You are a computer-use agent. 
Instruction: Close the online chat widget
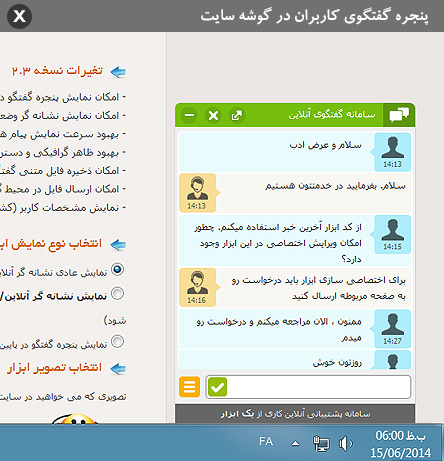[x=213, y=115]
